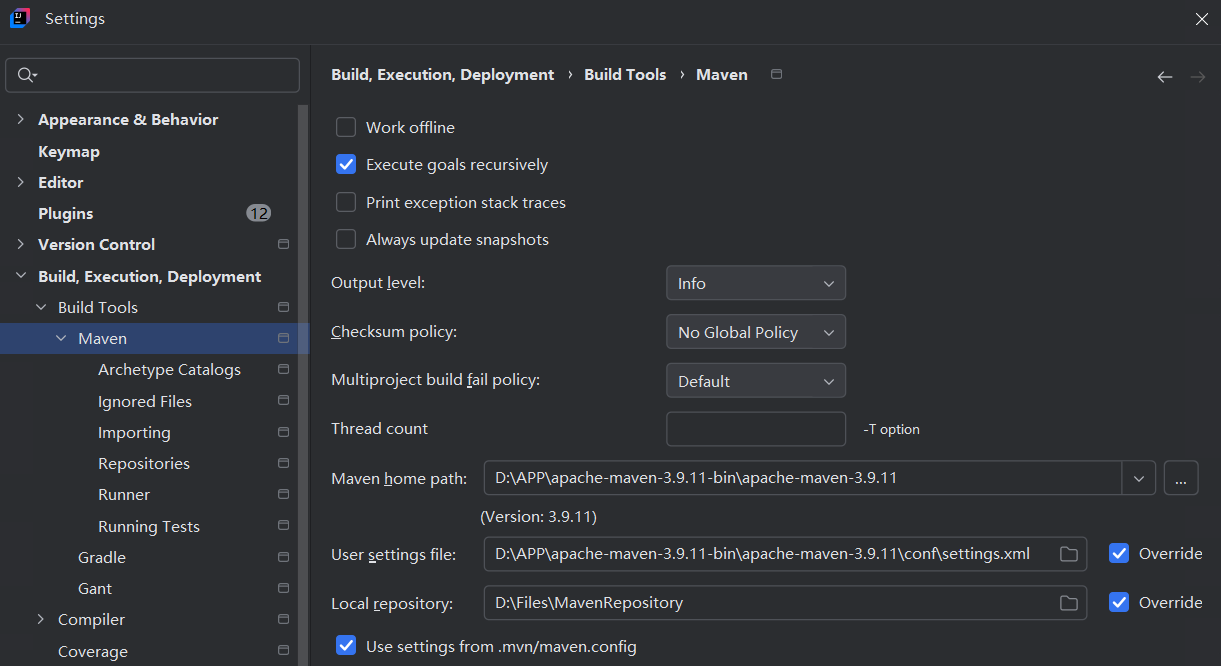Uncheck Execute goals recursively
The height and width of the screenshot is (666, 1221).
(x=346, y=165)
